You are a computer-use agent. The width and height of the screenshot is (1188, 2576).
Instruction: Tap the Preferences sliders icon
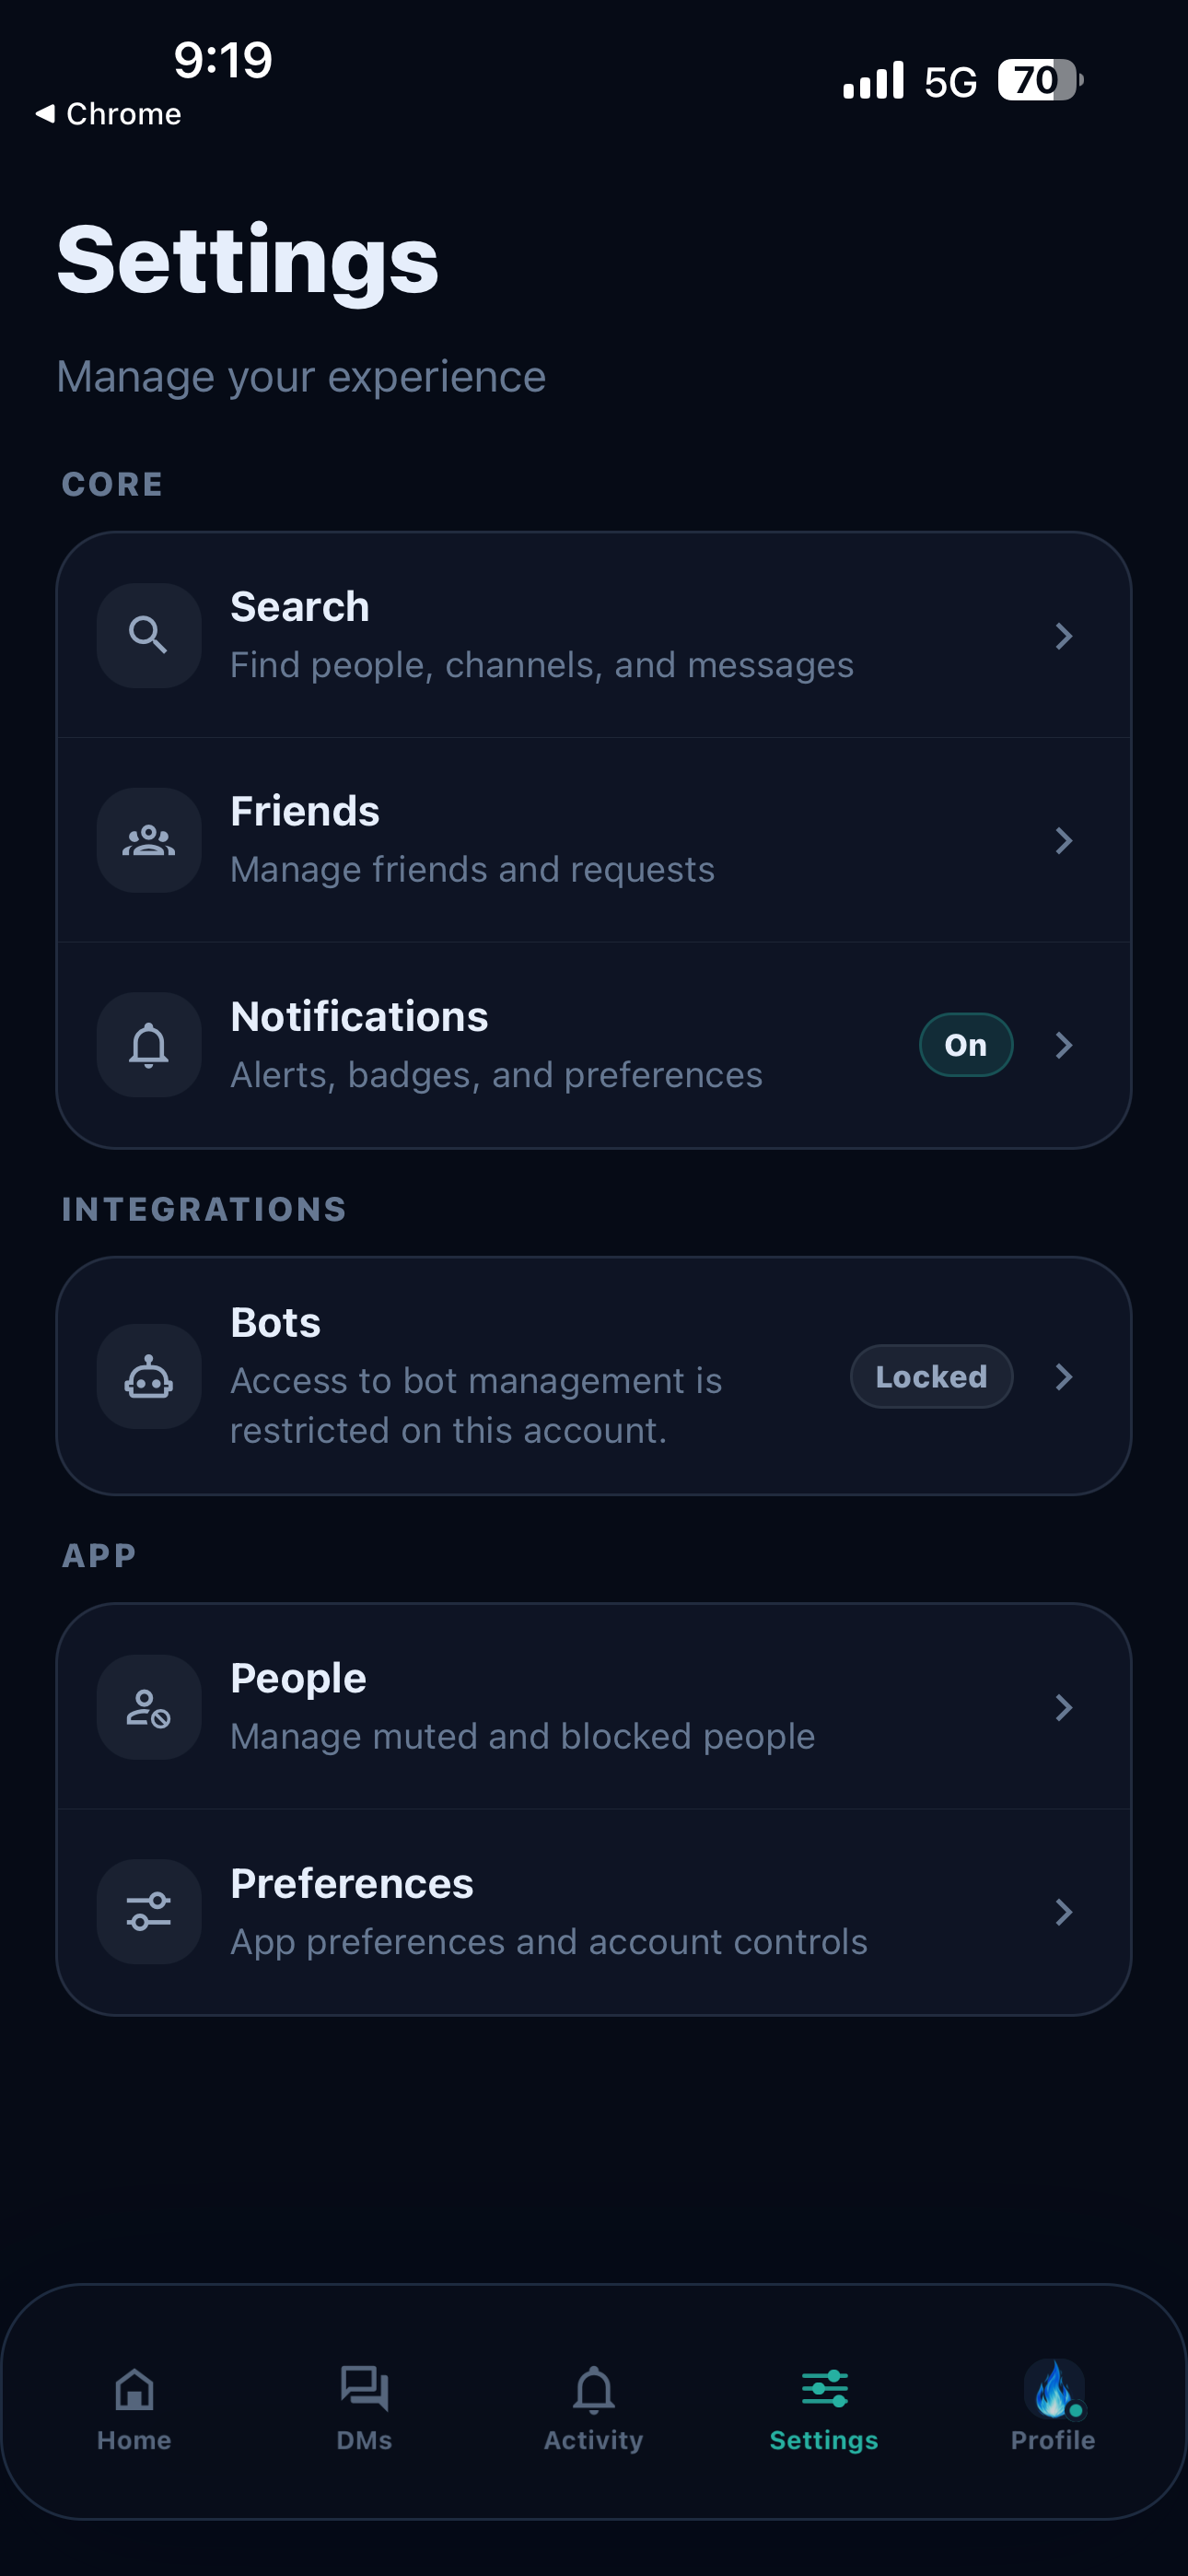[148, 1912]
